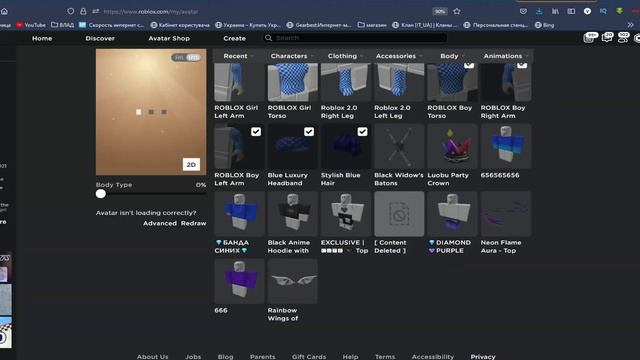
Task: Select the Black Widow's Batons item
Action: click(x=399, y=146)
